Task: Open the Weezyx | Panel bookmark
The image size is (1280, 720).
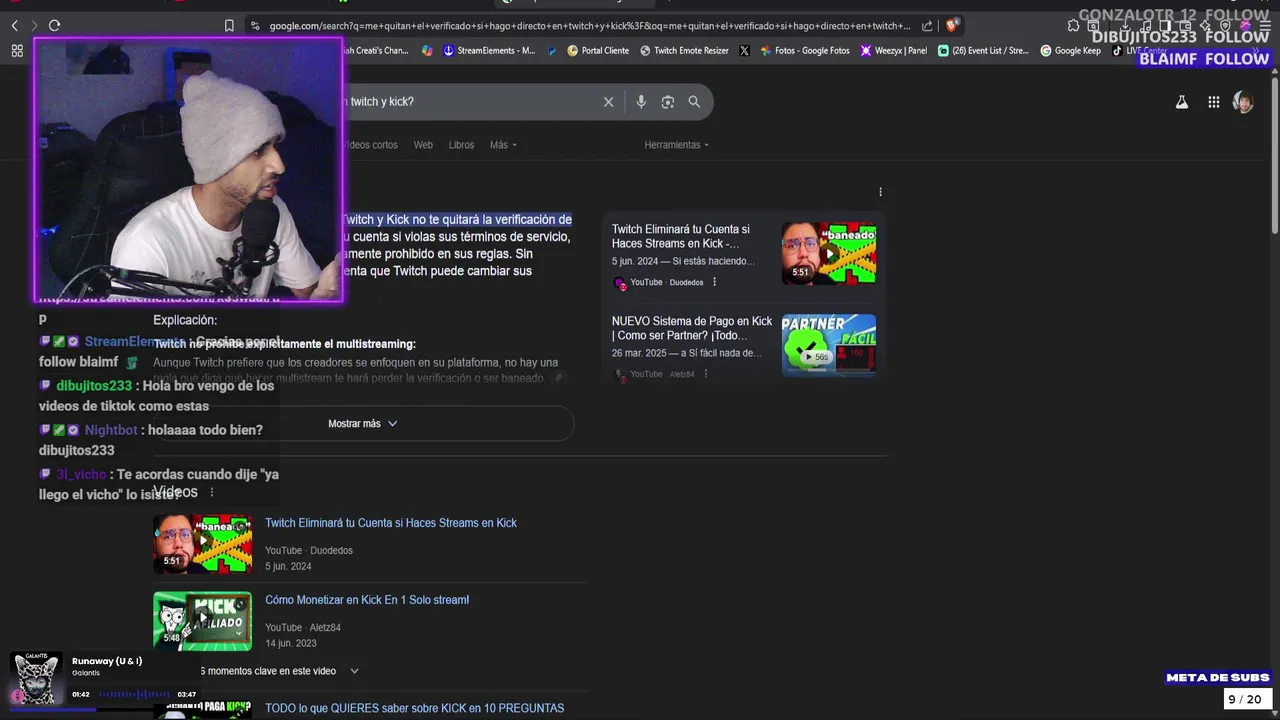Action: [x=894, y=51]
